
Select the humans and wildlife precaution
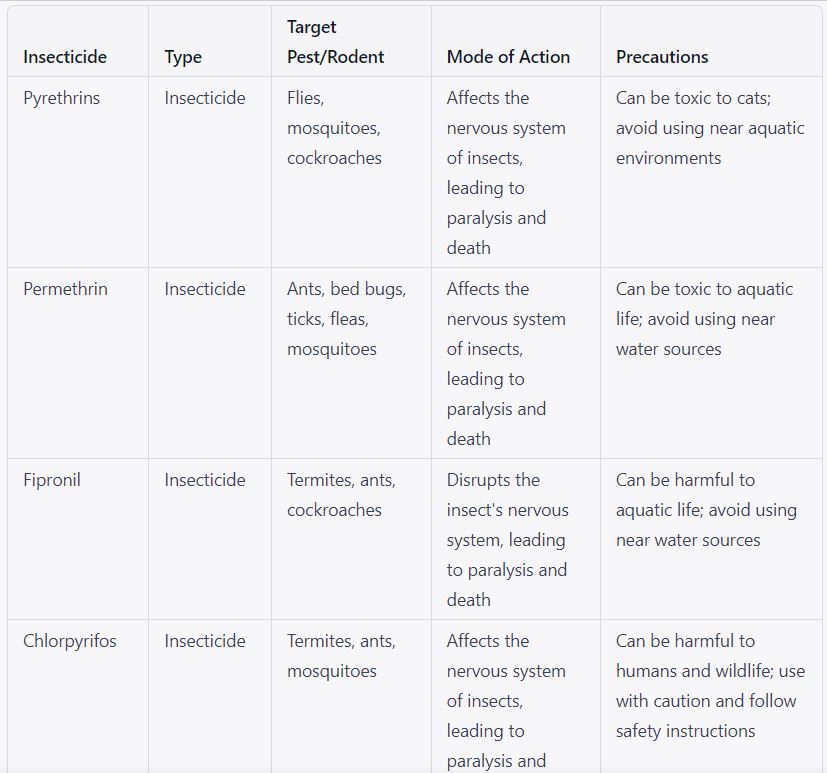click(710, 685)
